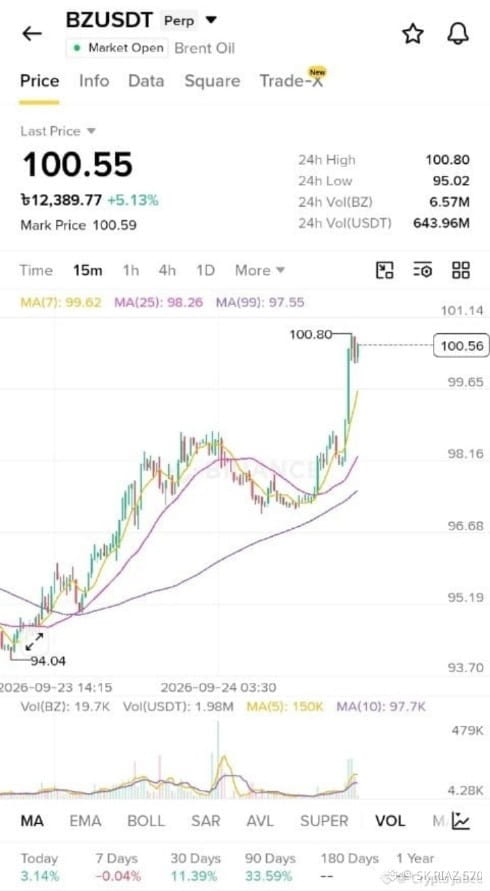This screenshot has width=490, height=891.
Task: Open price alert bell icon
Action: 458,34
